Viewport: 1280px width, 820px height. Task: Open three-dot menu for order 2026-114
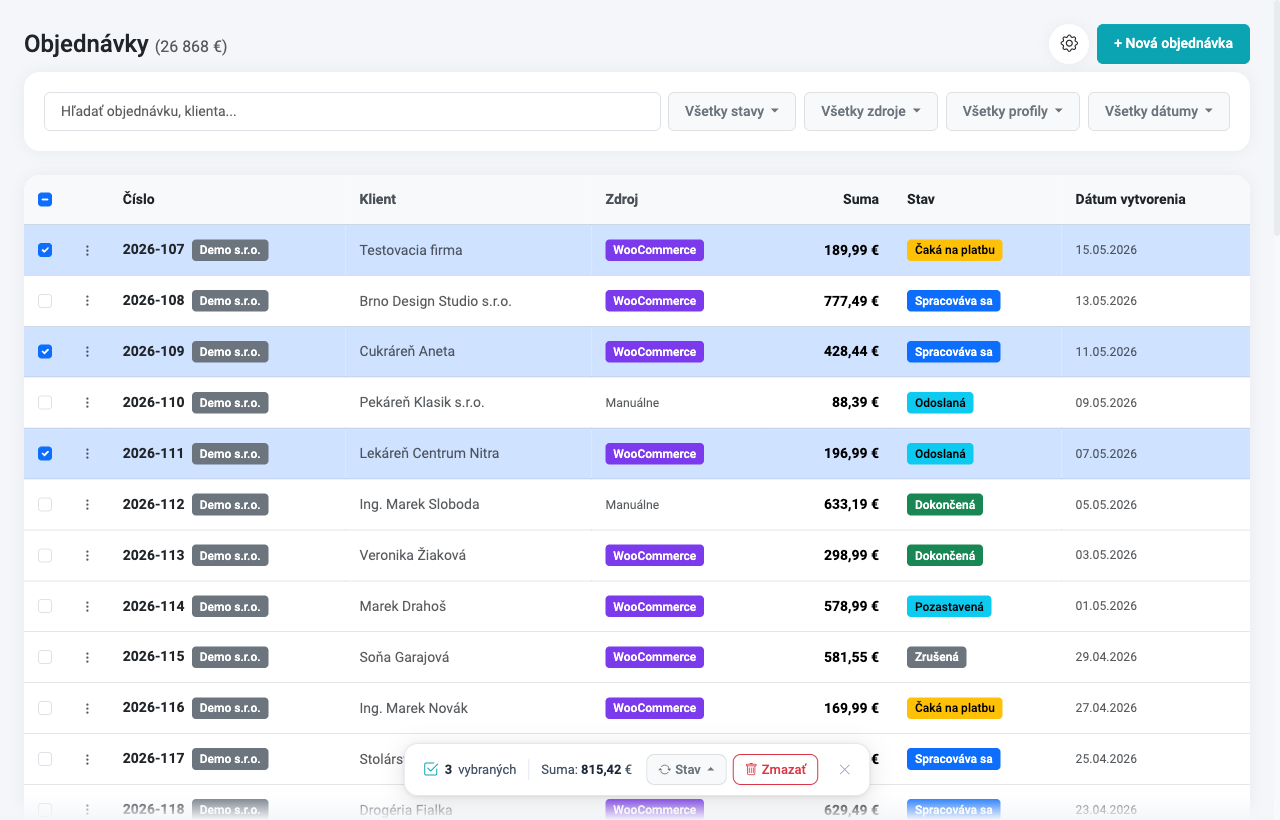87,606
